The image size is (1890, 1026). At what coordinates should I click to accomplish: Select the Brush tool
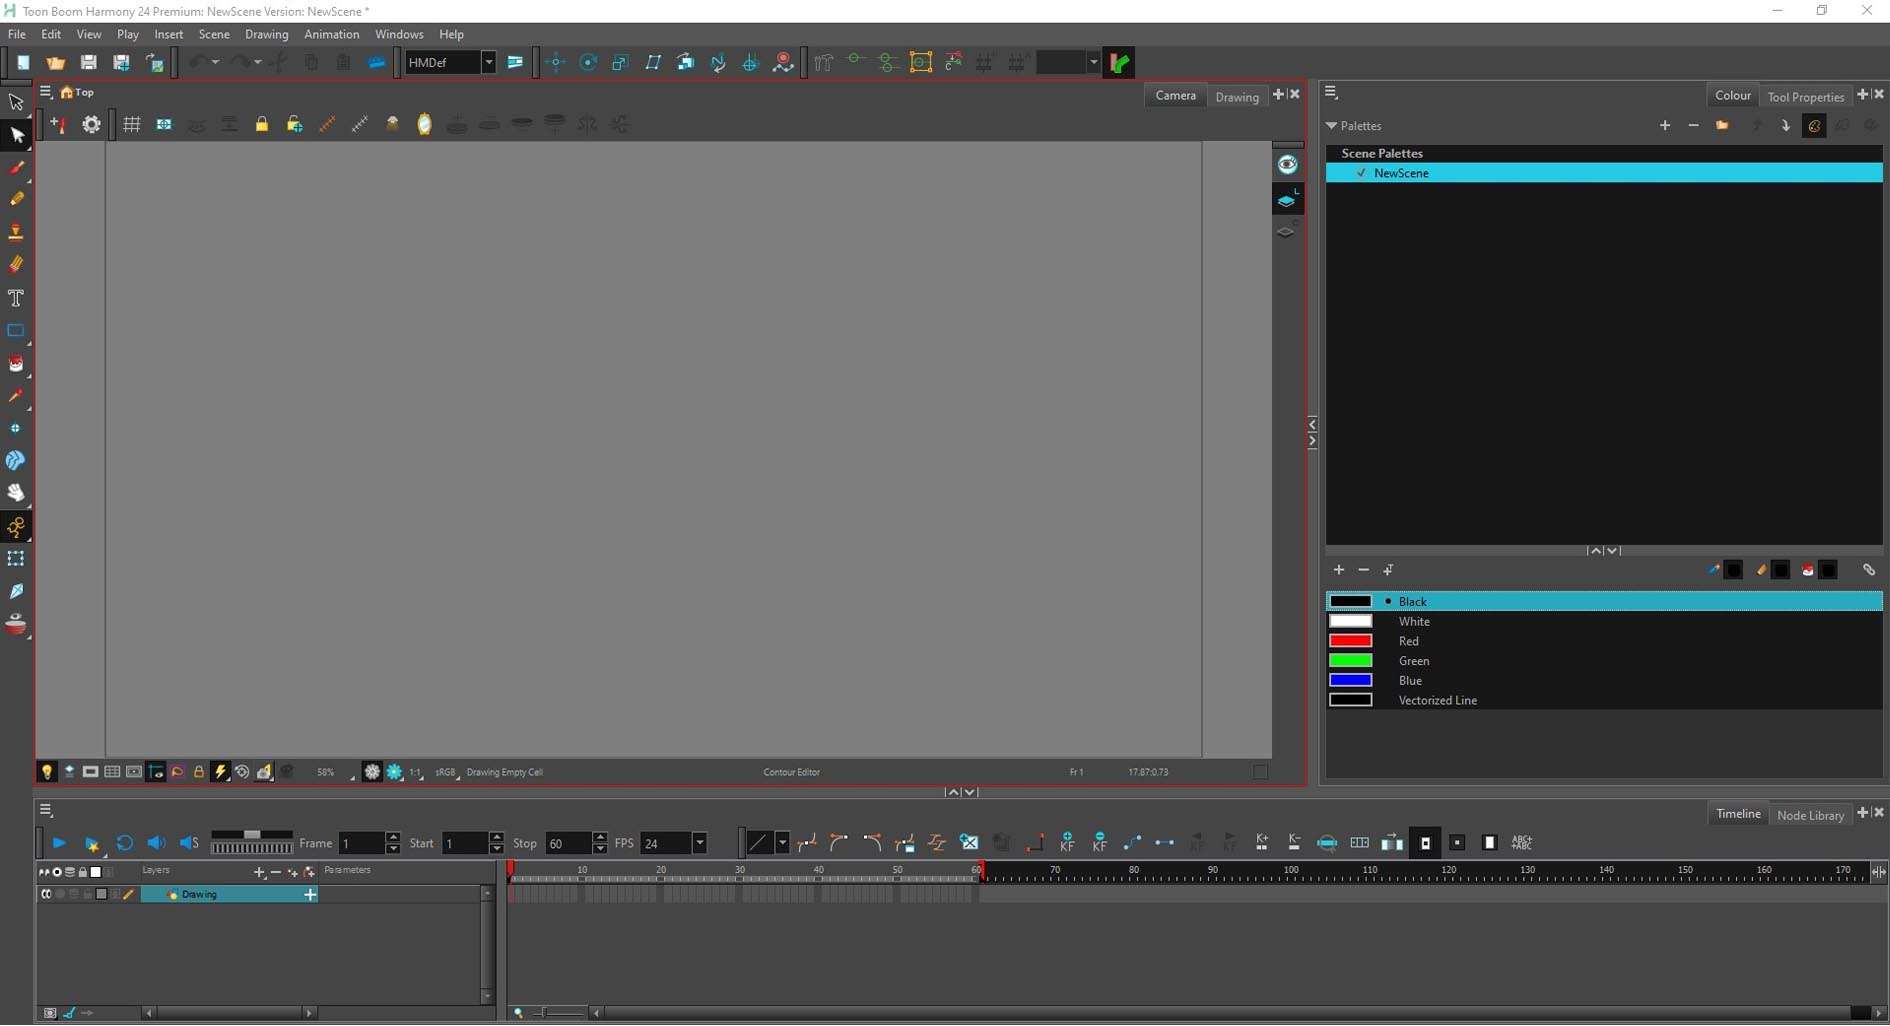(x=16, y=168)
